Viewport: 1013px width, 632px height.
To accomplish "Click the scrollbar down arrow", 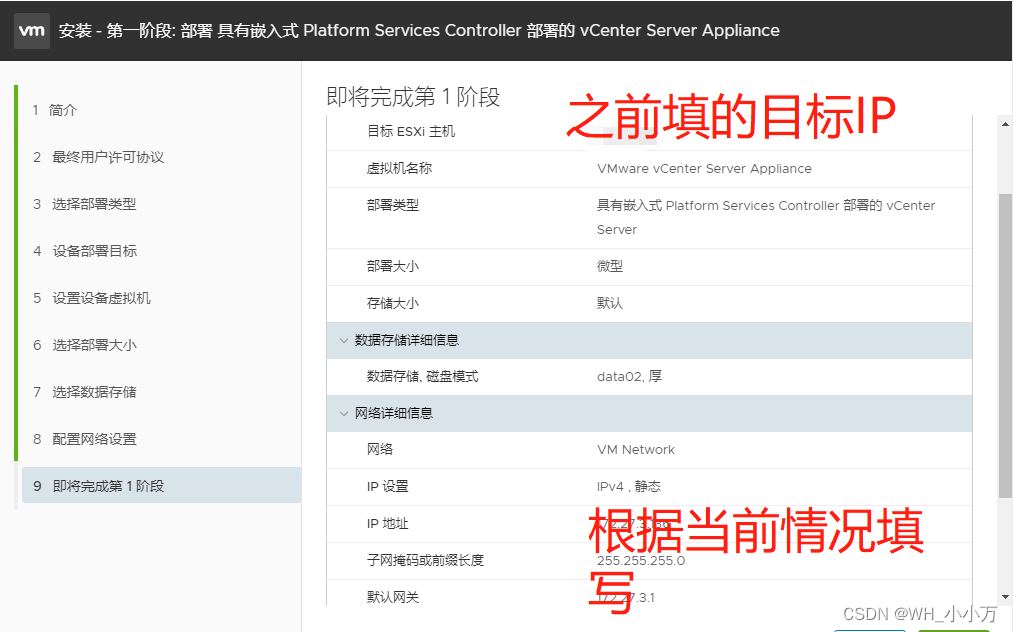I will tap(1005, 597).
